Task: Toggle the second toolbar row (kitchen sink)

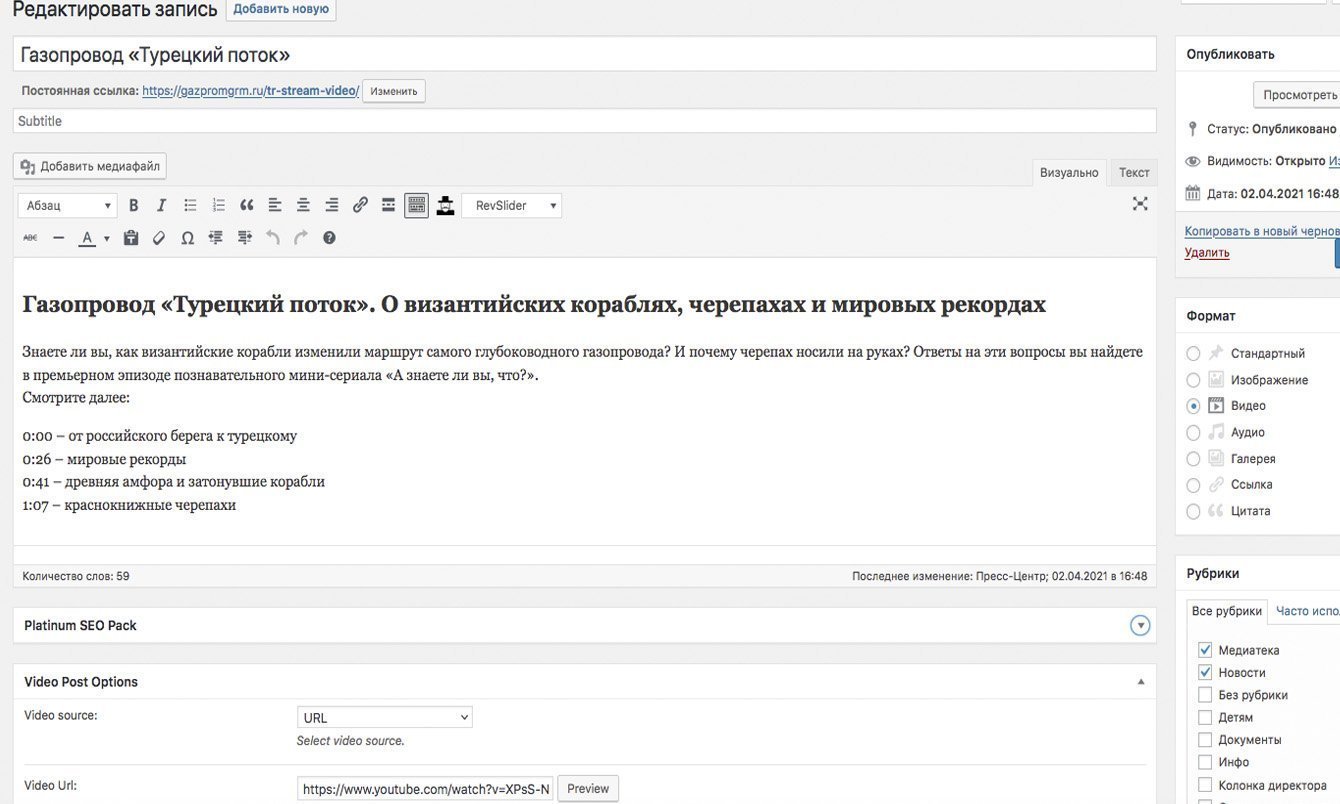Action: point(417,205)
